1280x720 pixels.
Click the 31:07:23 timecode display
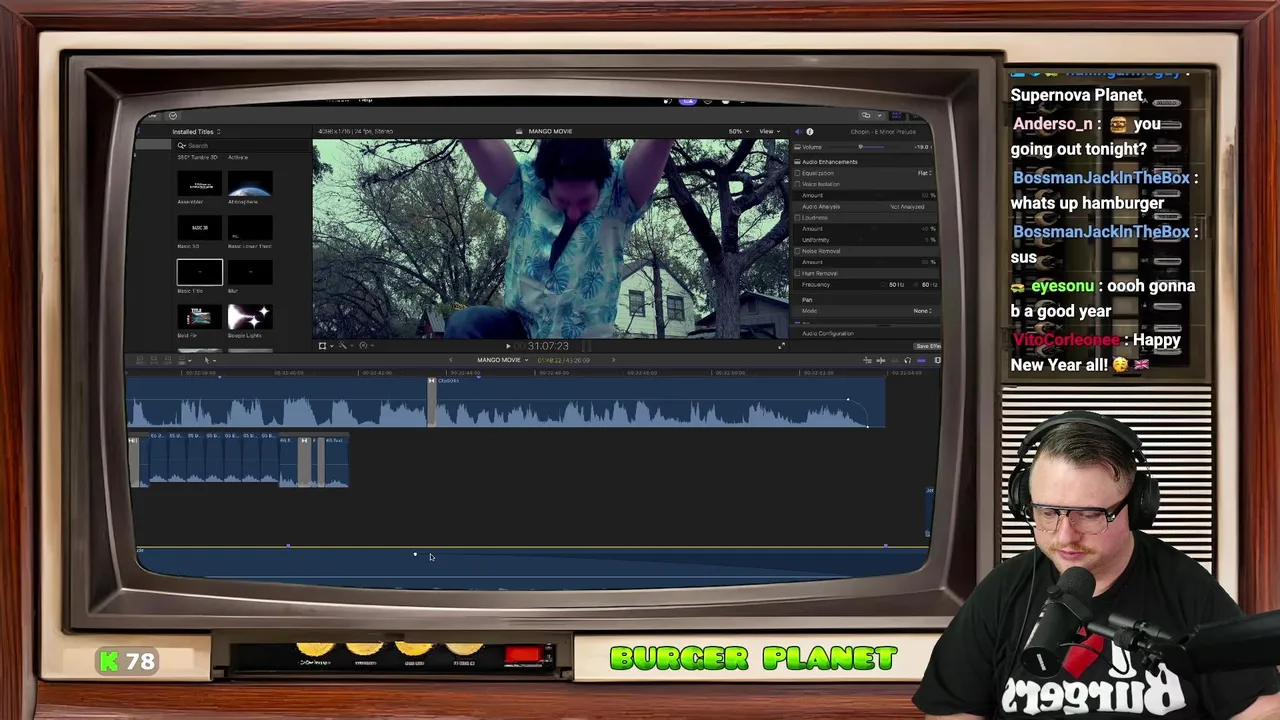tap(548, 346)
